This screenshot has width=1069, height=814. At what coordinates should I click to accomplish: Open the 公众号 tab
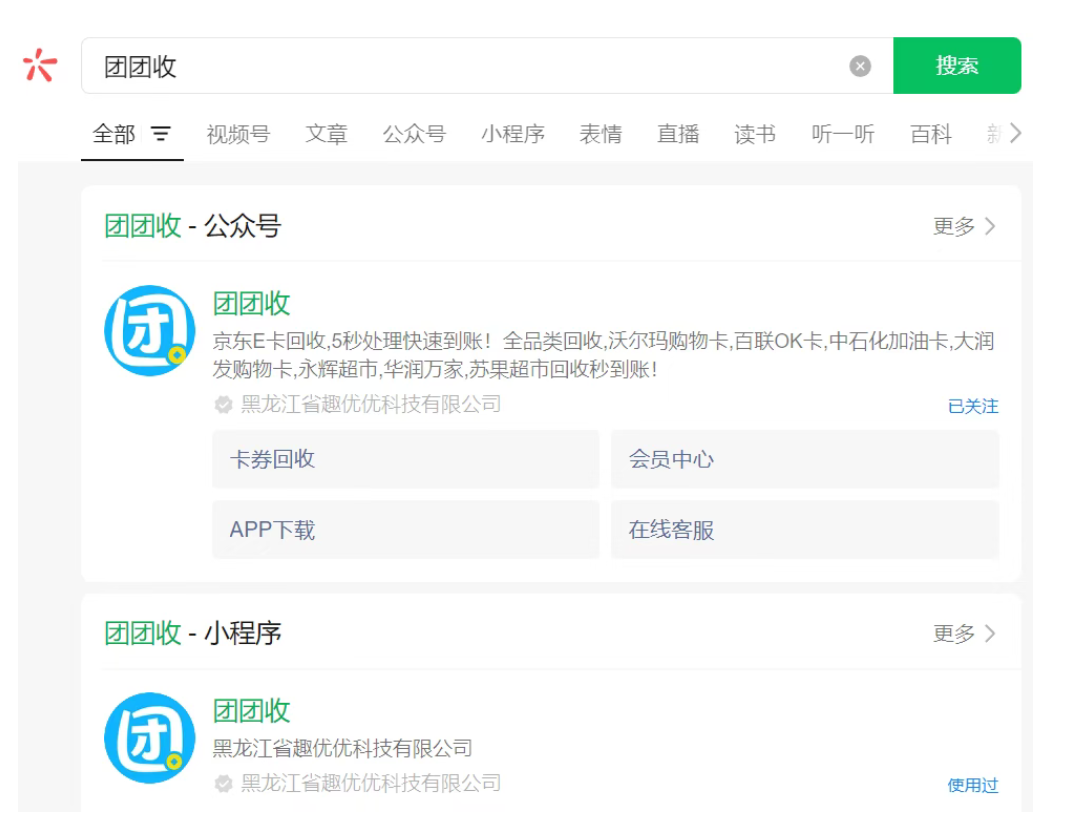click(x=414, y=134)
